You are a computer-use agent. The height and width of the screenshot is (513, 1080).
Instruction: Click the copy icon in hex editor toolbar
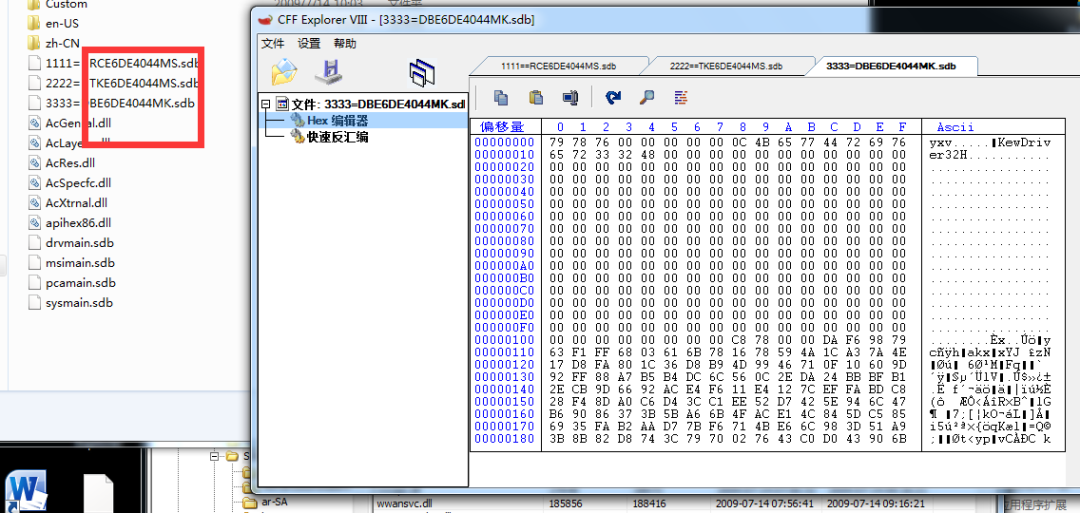501,97
